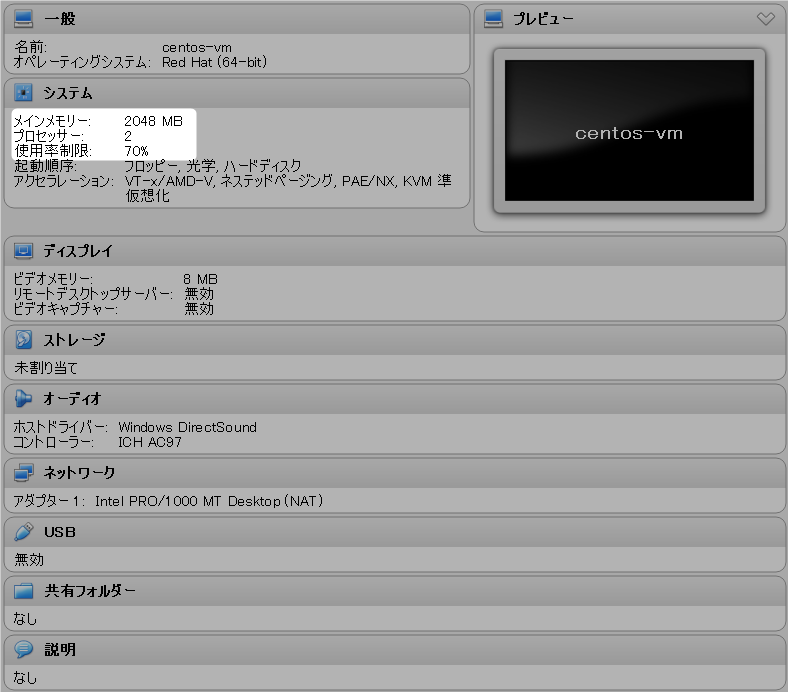This screenshot has height=692, width=788.
Task: Select the remote desktop server 無効 value
Action: [199, 293]
